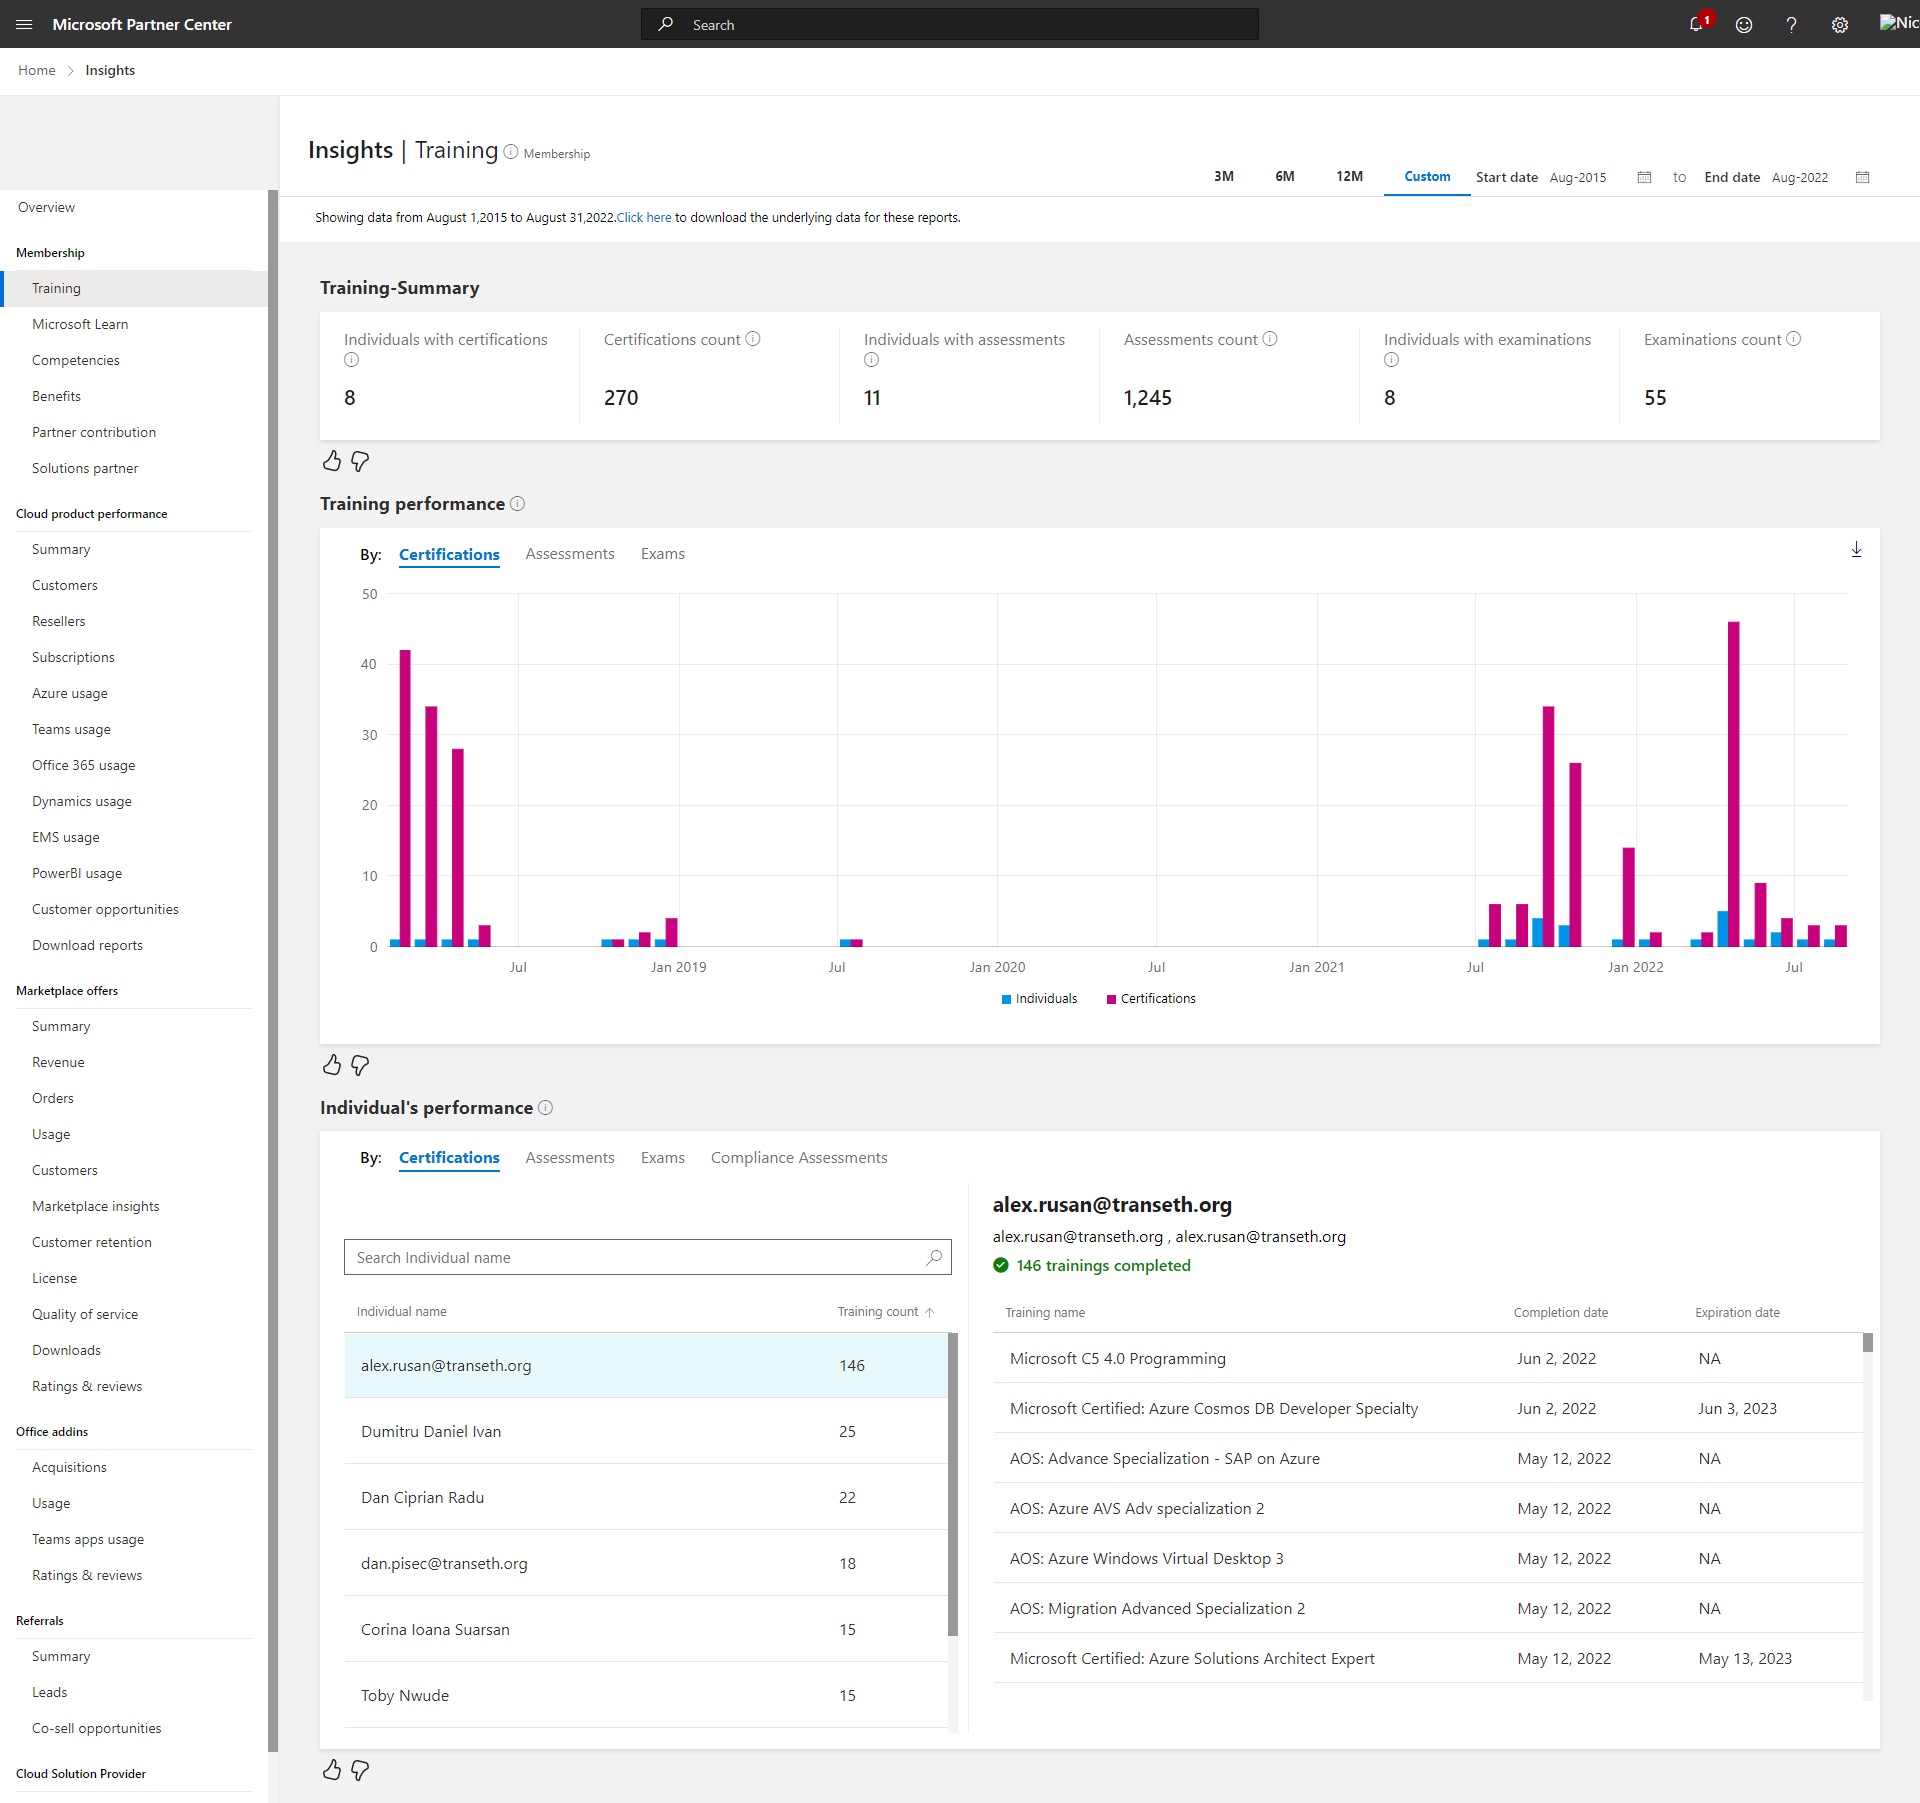Select Corina Ioana Suarsan row
Viewport: 1920px width, 1803px height.
point(646,1629)
